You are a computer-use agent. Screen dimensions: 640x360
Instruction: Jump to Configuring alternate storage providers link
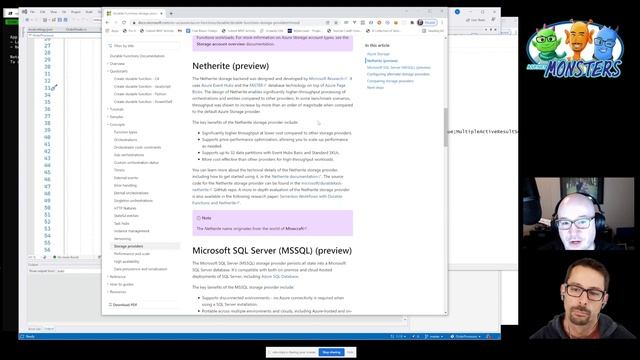tap(398, 74)
